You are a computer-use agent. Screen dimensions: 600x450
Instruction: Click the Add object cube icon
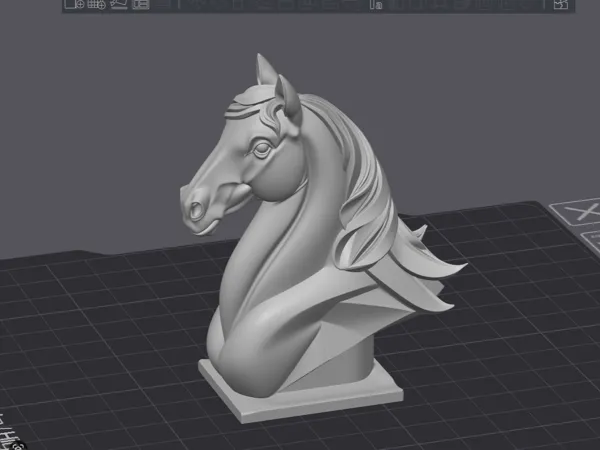coord(74,4)
